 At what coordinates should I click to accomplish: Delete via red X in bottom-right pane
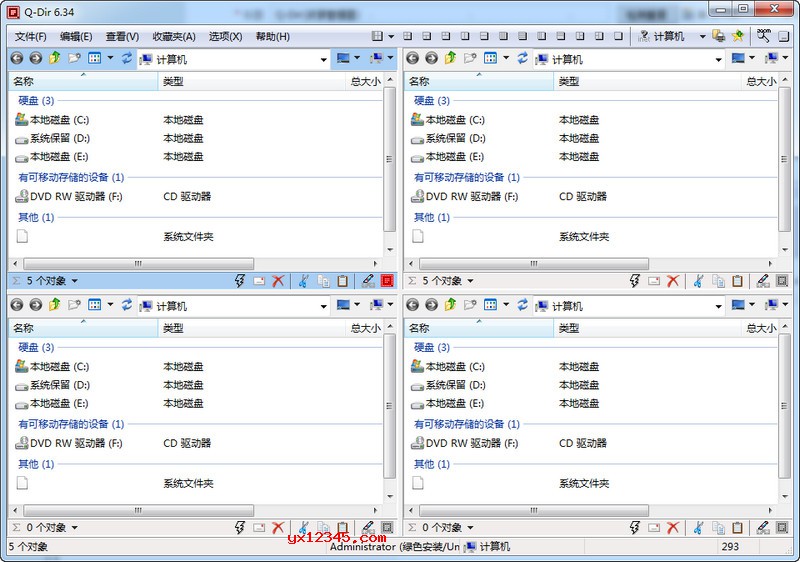click(x=673, y=527)
